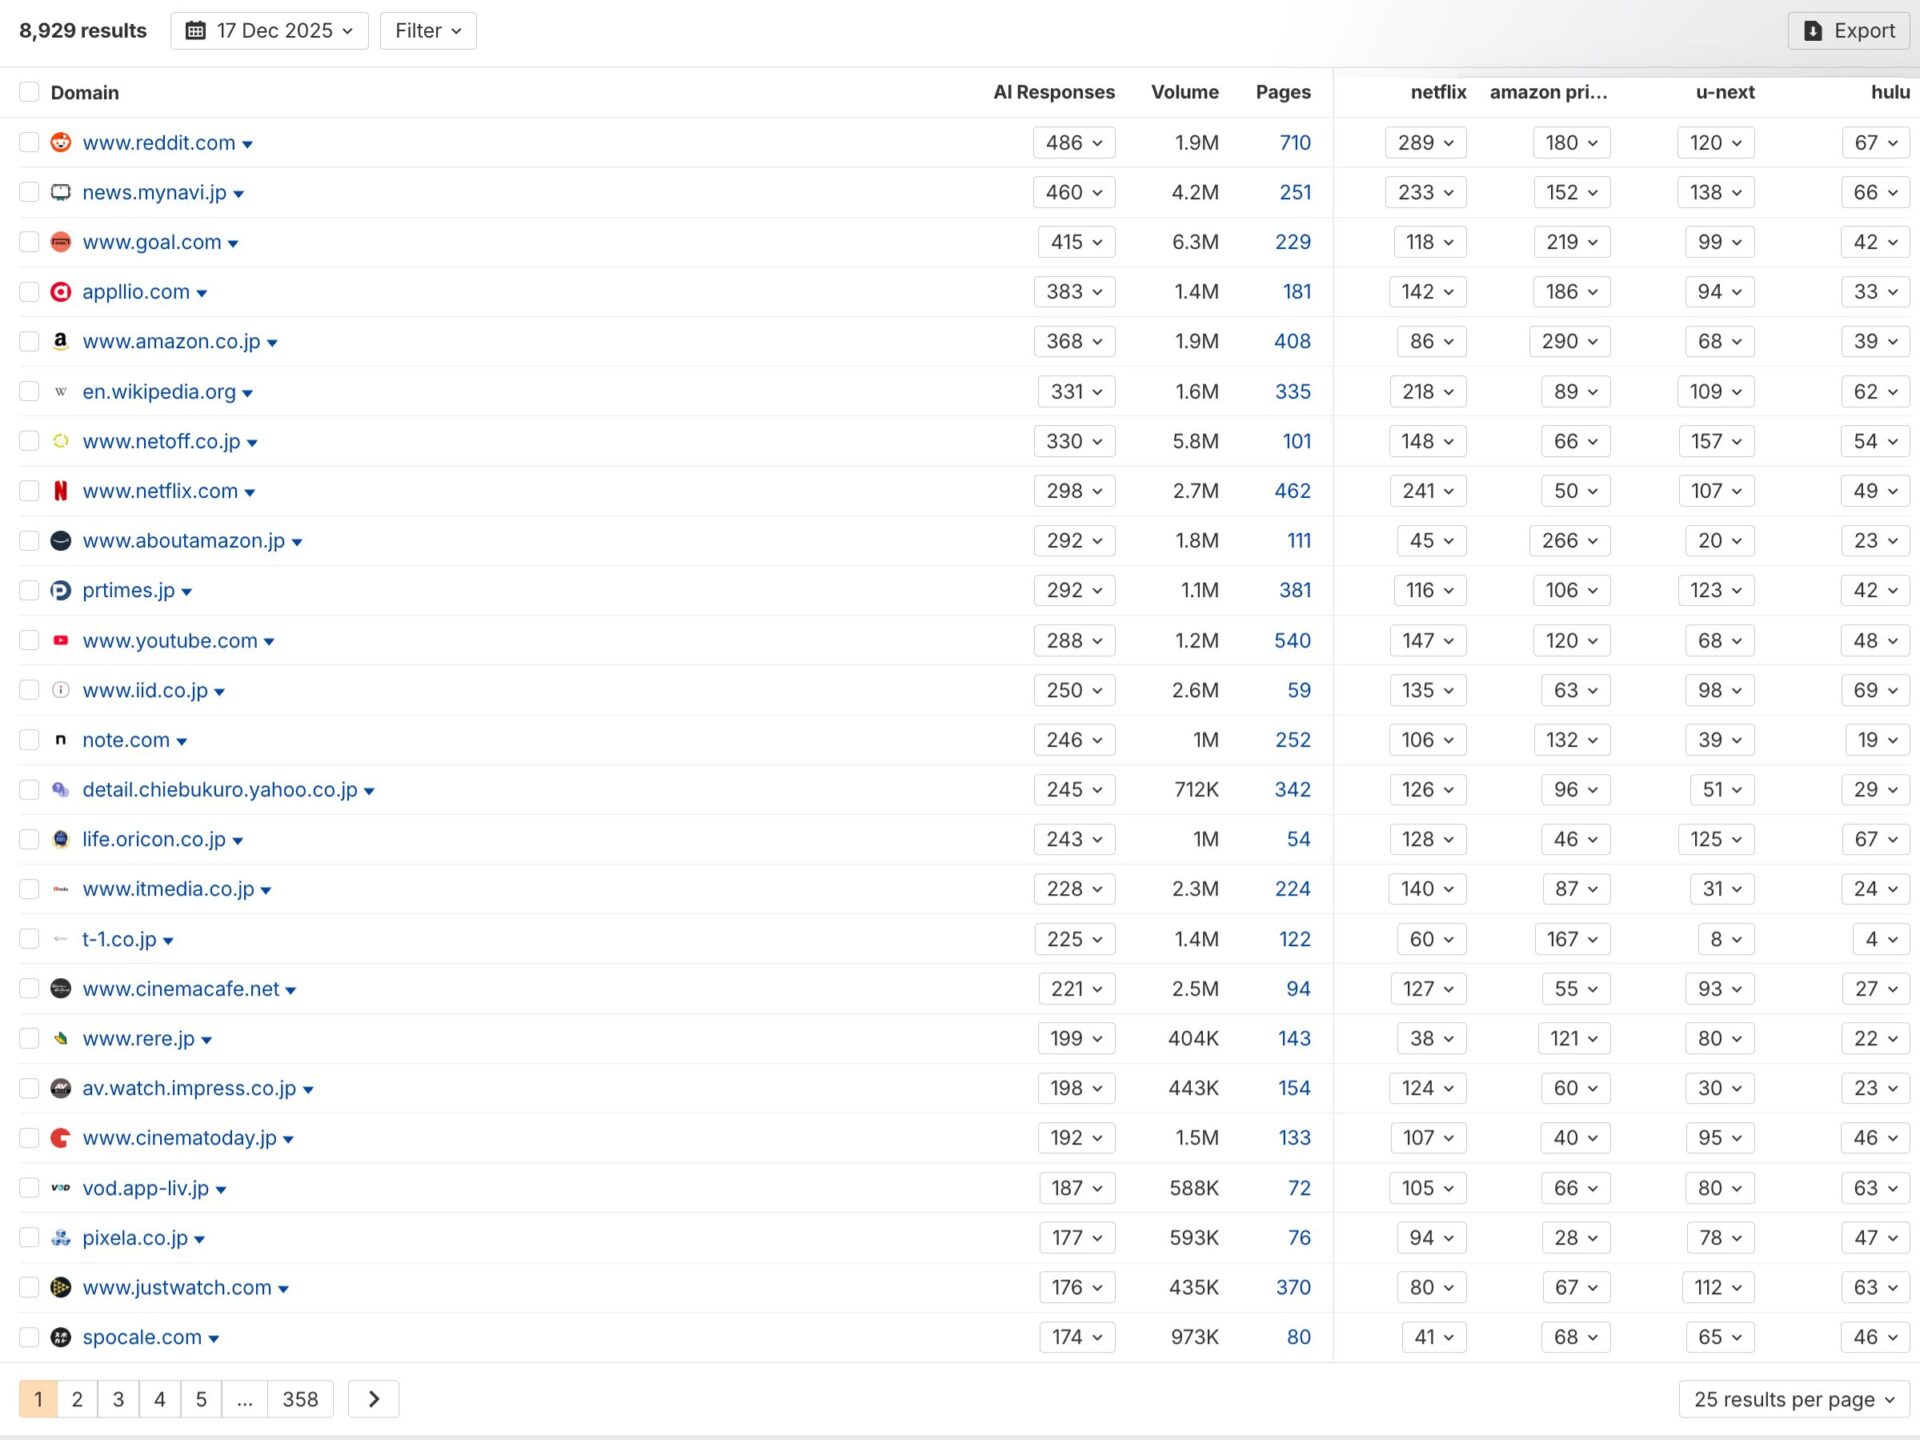Check the checkbox for the www.reddit.com row
The height and width of the screenshot is (1440, 1920).
[x=28, y=142]
